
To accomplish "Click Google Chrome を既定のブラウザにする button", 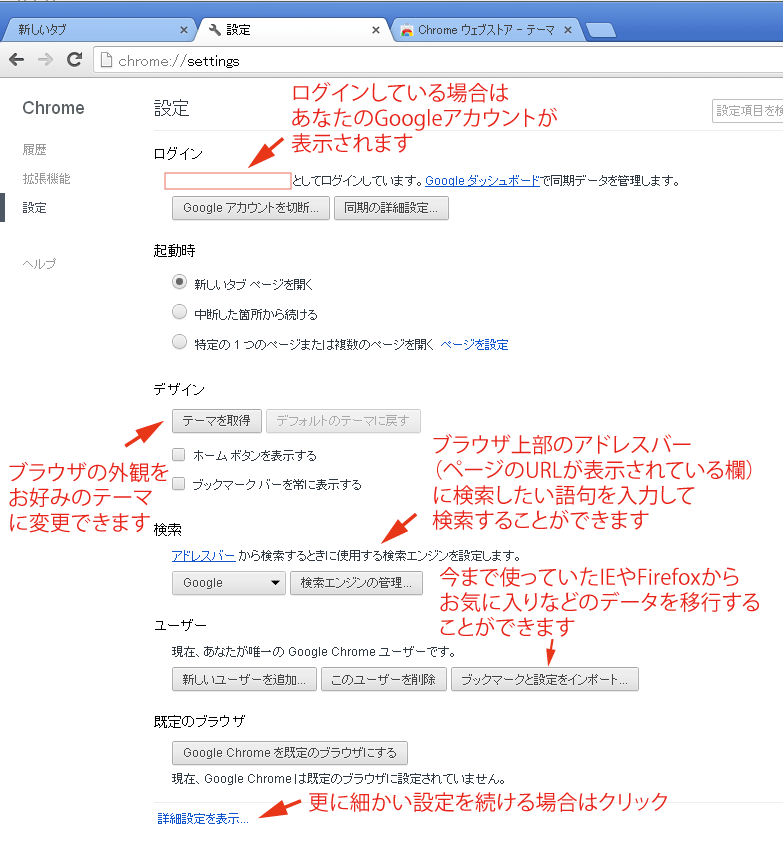I will pyautogui.click(x=289, y=753).
